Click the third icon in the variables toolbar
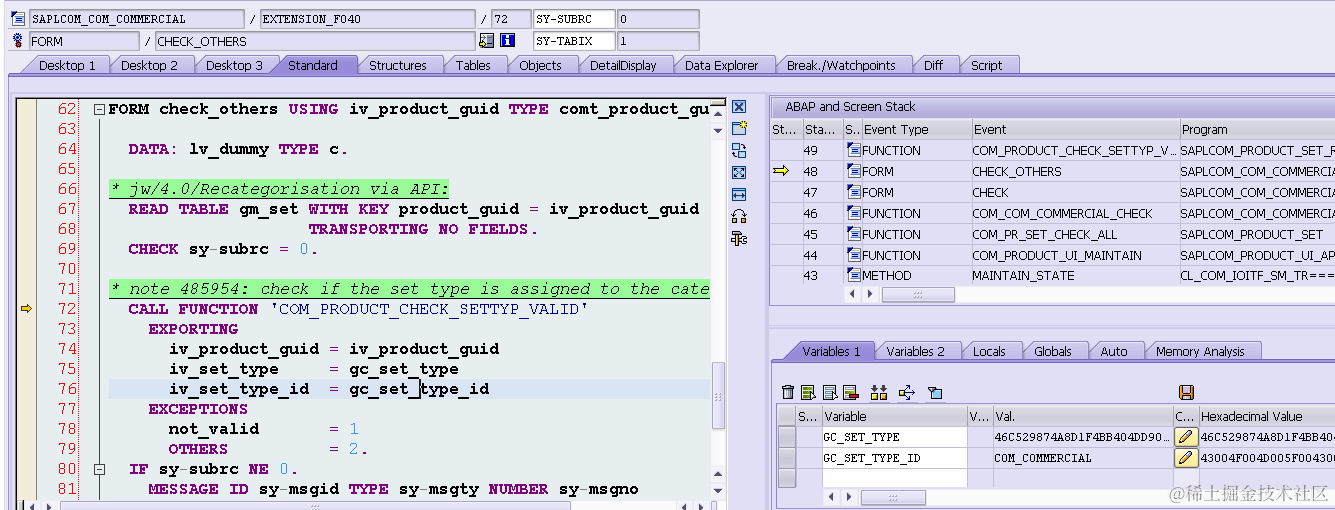The width and height of the screenshot is (1335, 510). click(830, 392)
